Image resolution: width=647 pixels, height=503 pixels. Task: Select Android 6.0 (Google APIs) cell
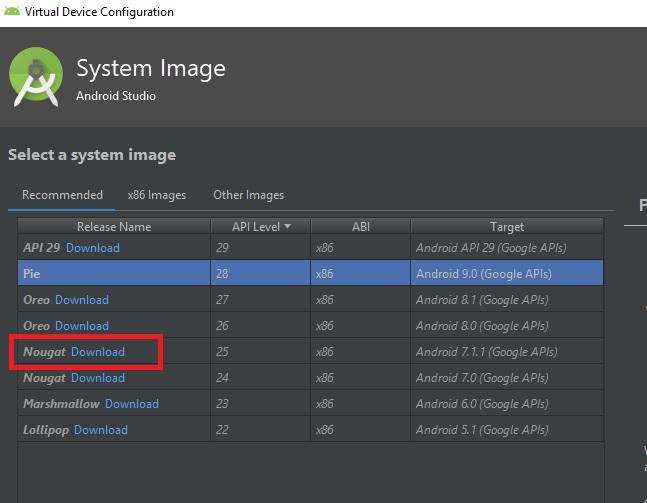tap(507, 404)
